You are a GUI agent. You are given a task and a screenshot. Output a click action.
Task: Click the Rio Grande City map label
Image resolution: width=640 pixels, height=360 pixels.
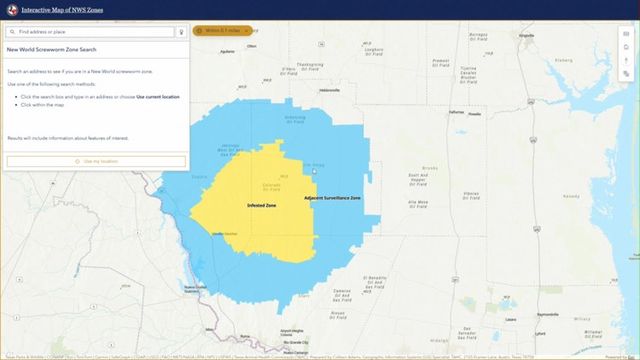[x=296, y=342]
